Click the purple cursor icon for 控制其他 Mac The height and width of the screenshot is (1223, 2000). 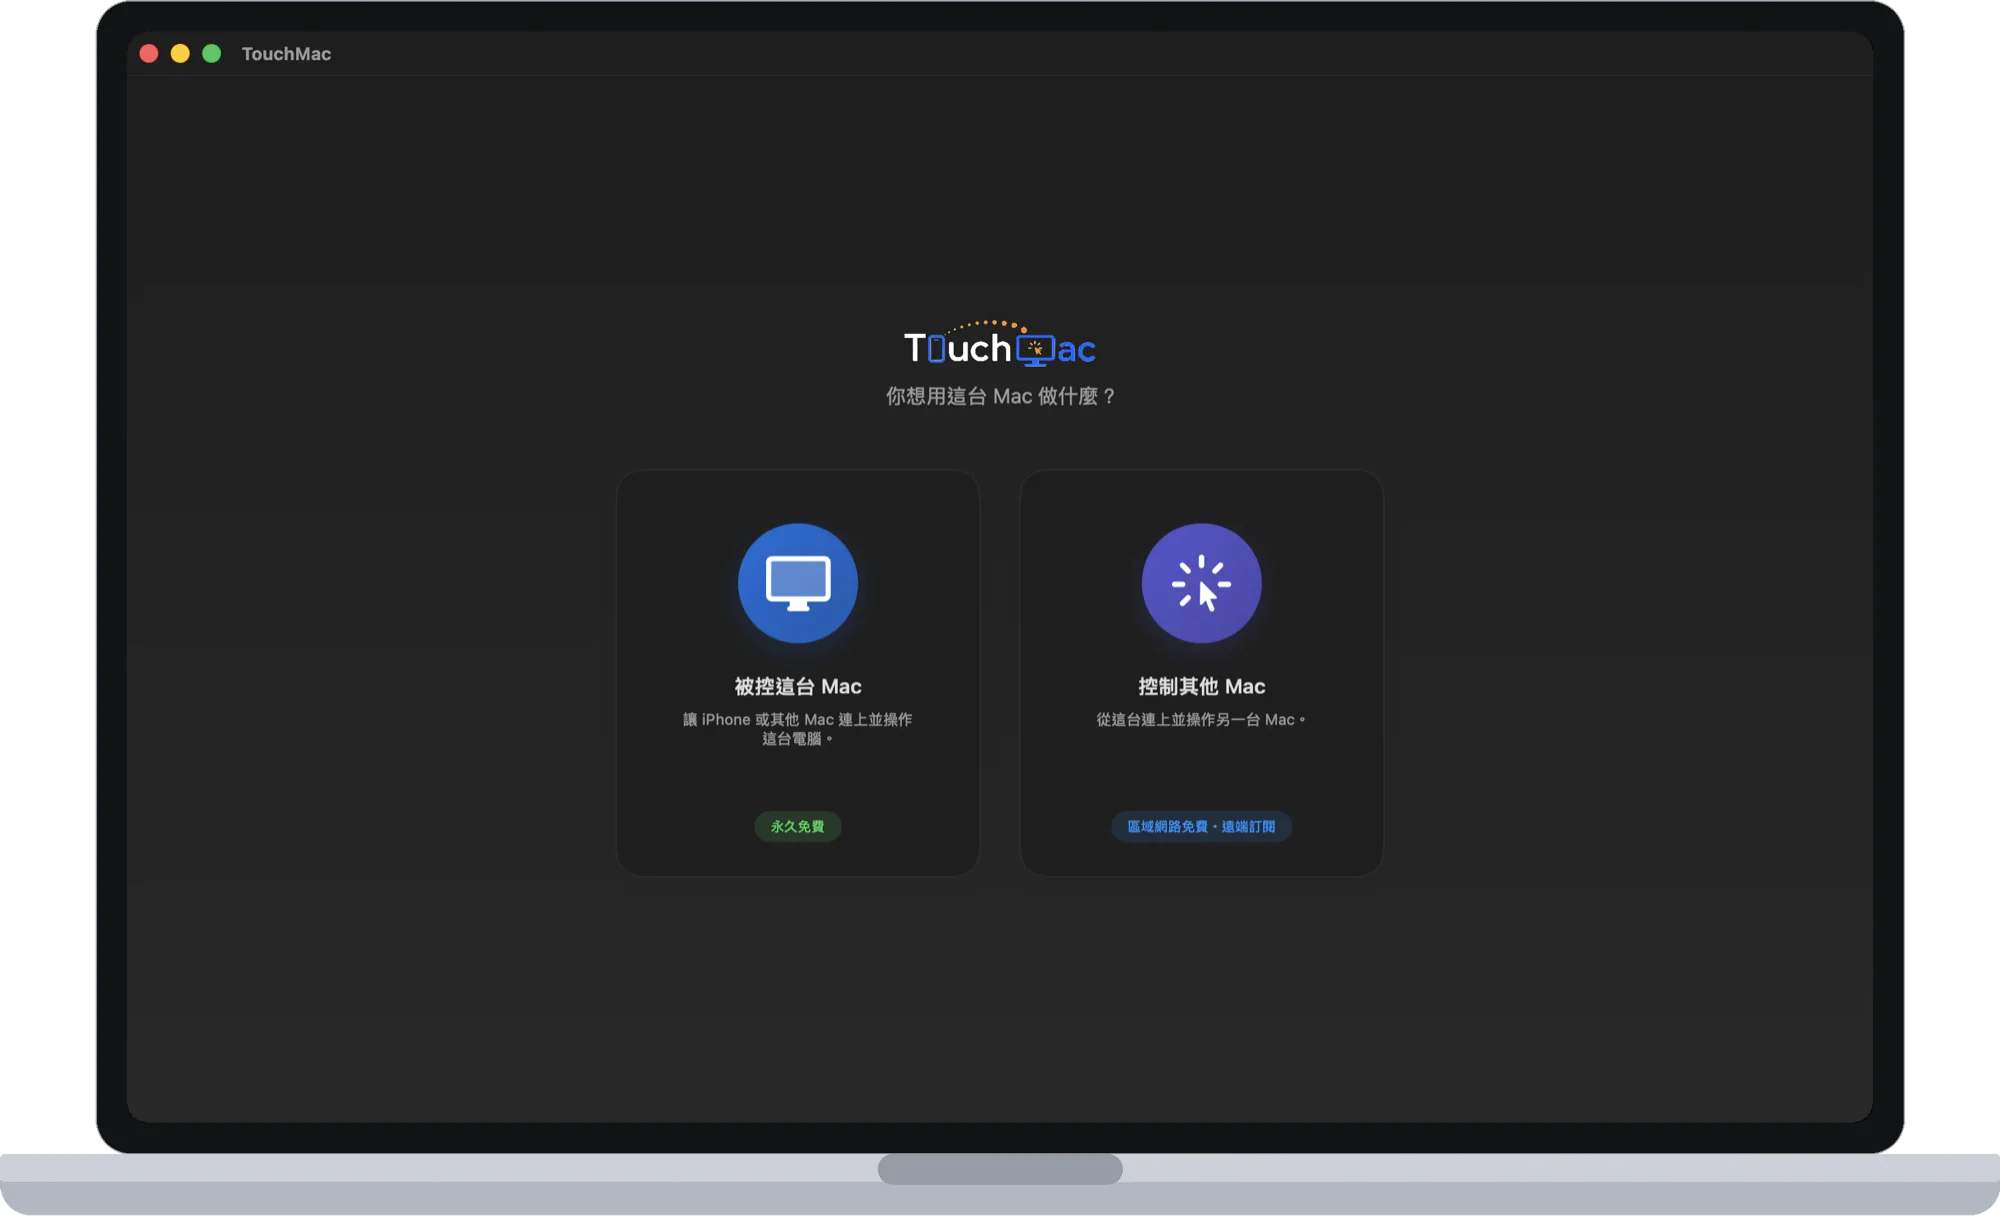[1201, 583]
